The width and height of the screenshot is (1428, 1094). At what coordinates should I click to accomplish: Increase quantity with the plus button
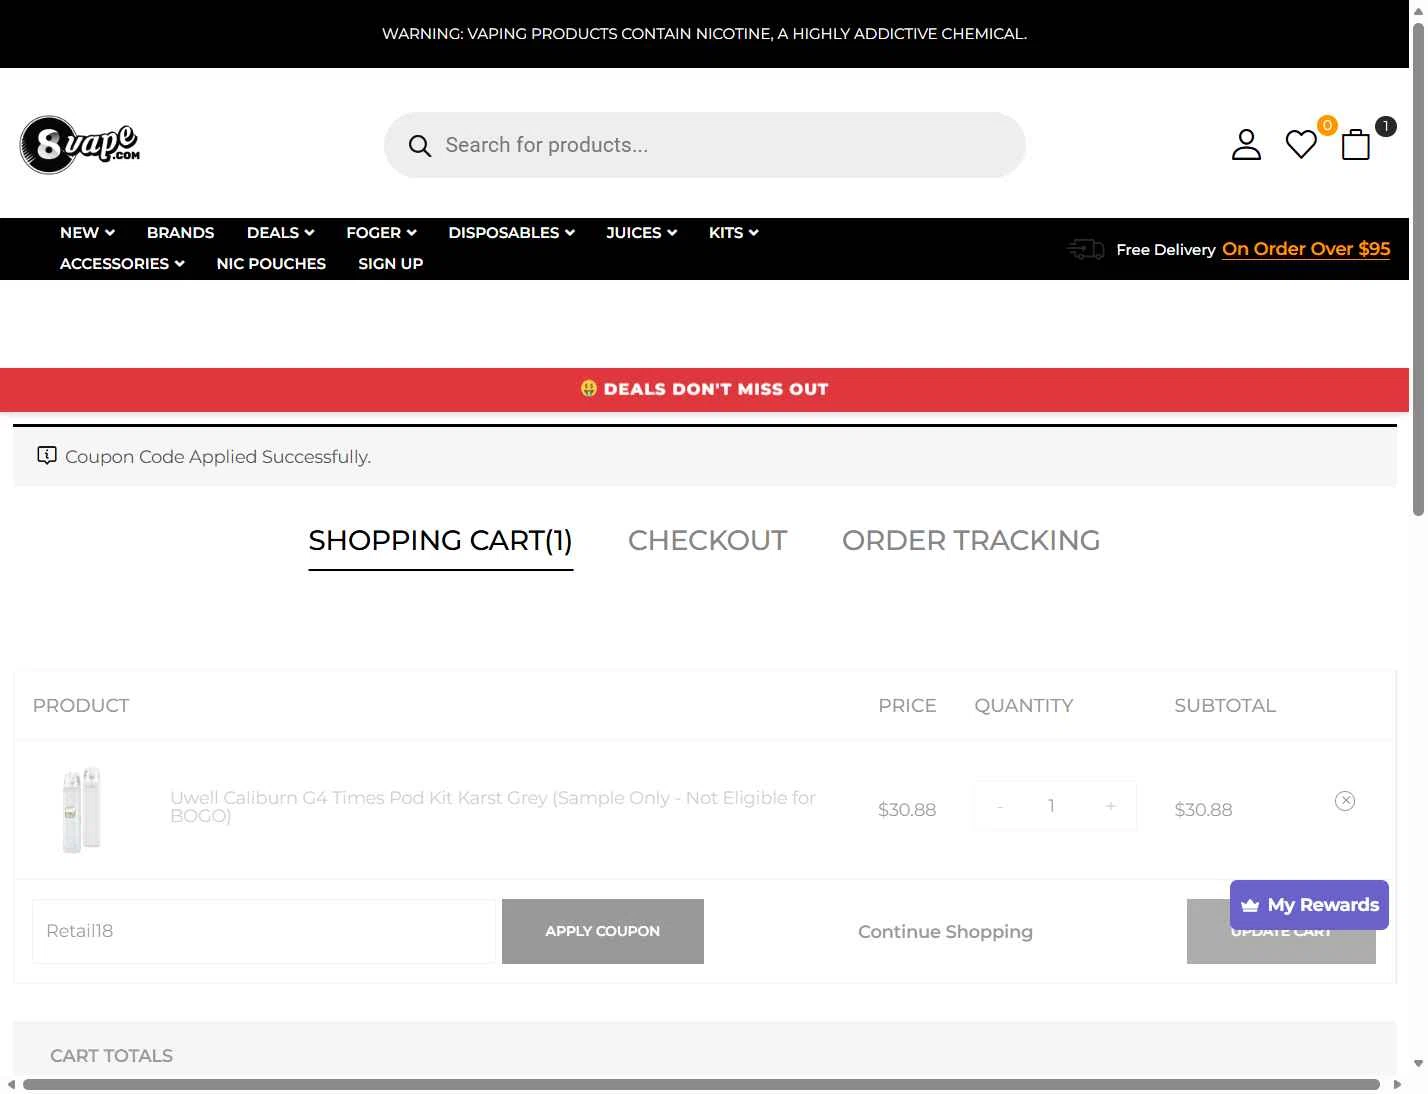pyautogui.click(x=1110, y=806)
